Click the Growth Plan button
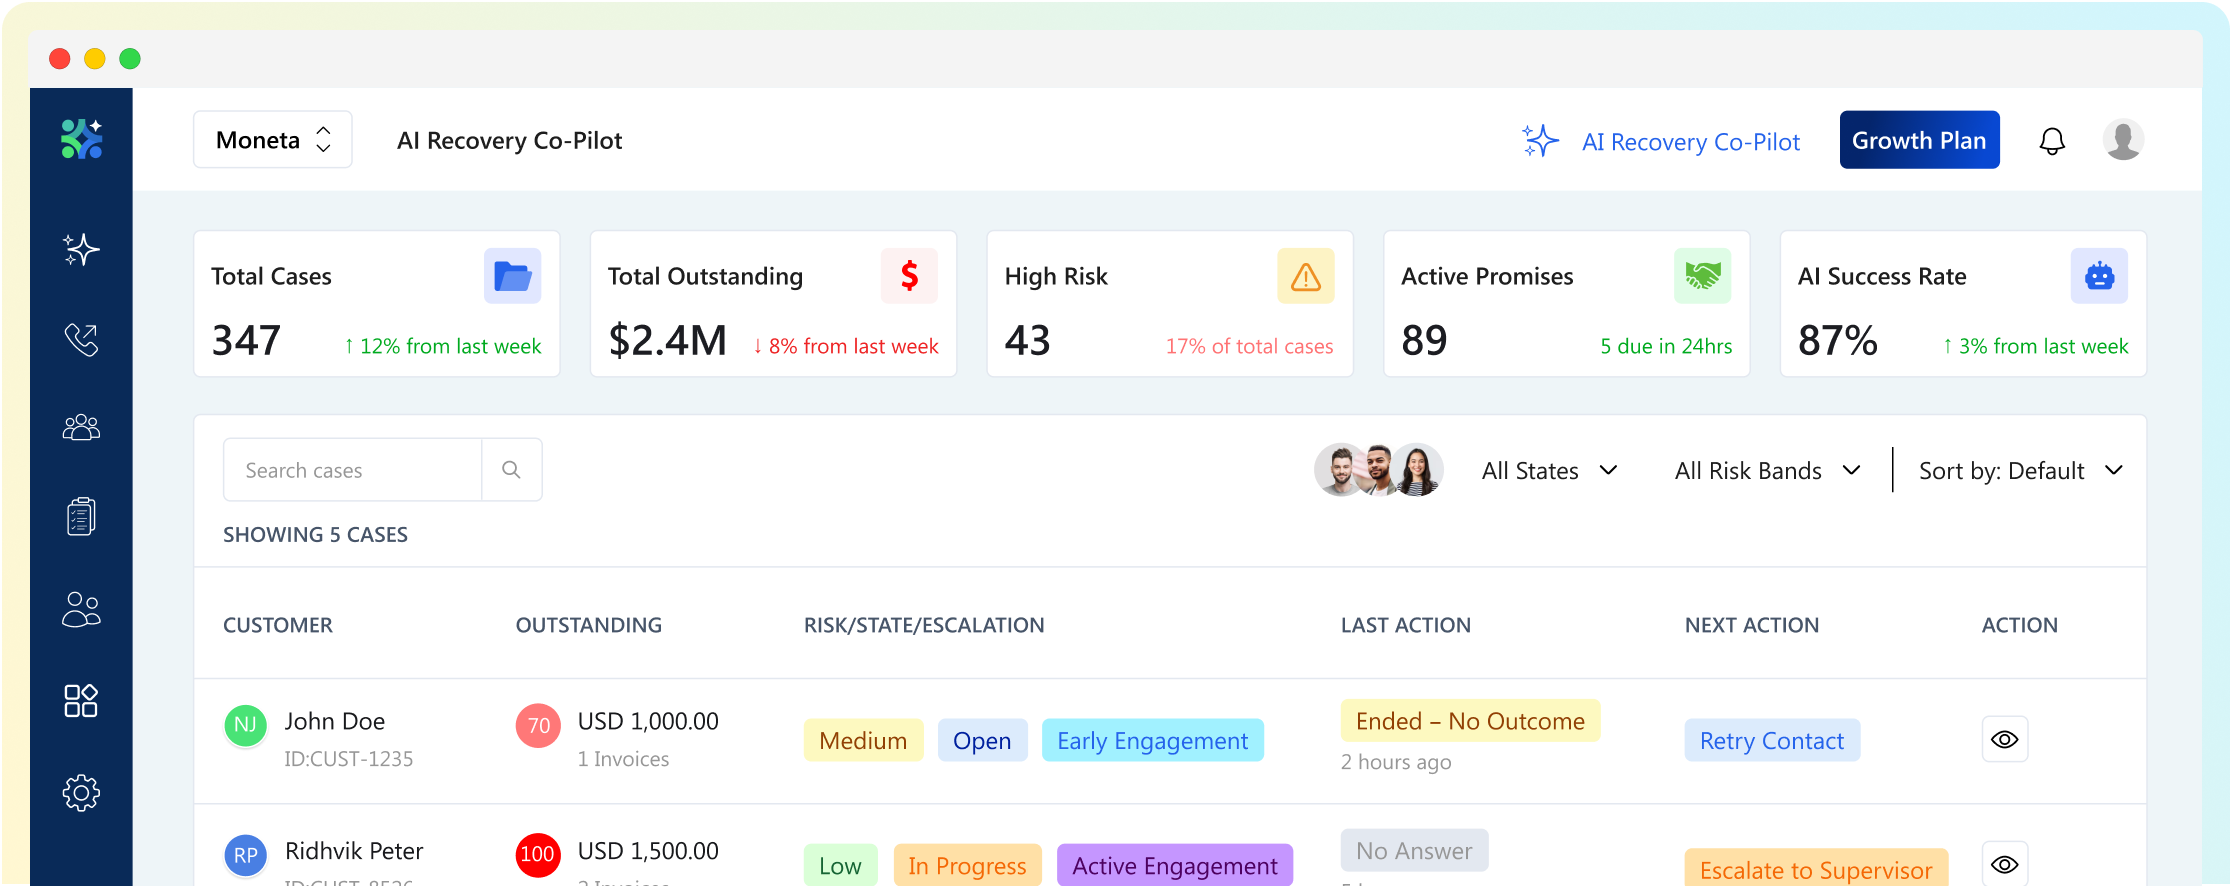 click(x=1918, y=140)
